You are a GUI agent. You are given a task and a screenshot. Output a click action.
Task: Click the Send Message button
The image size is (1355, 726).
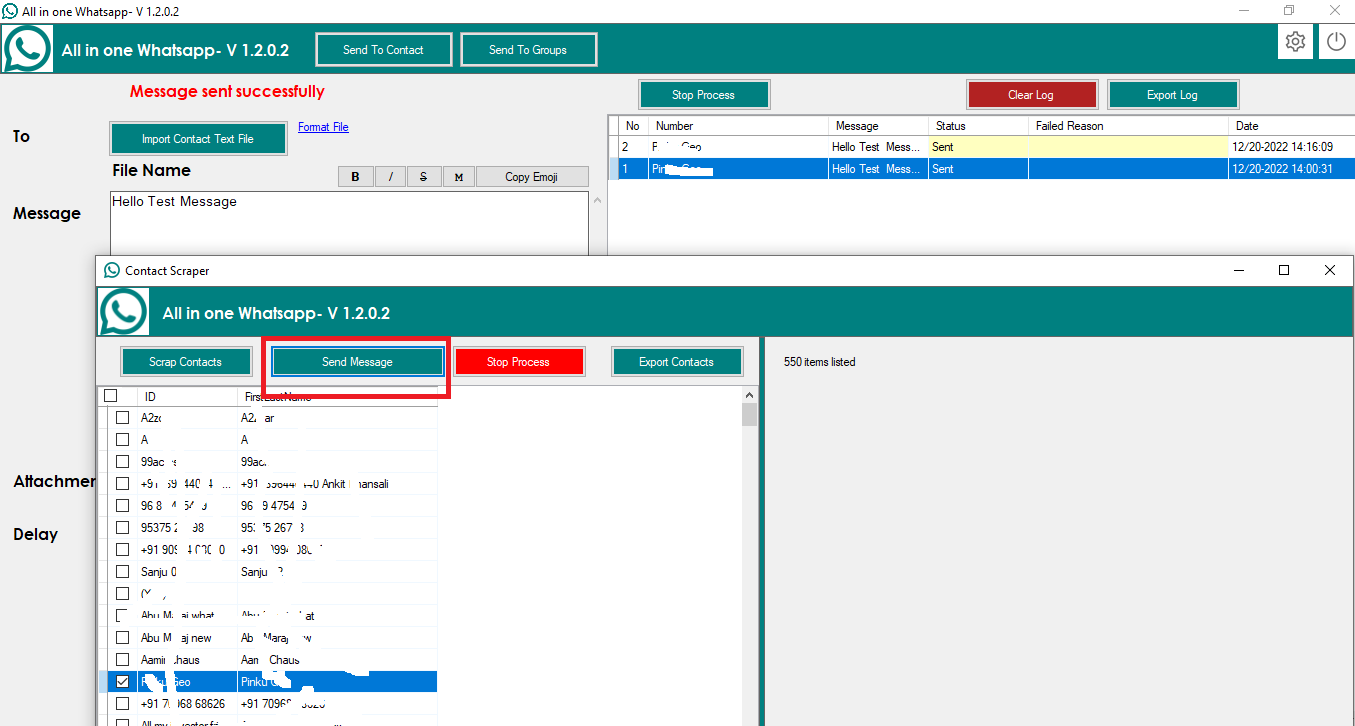[x=357, y=362]
